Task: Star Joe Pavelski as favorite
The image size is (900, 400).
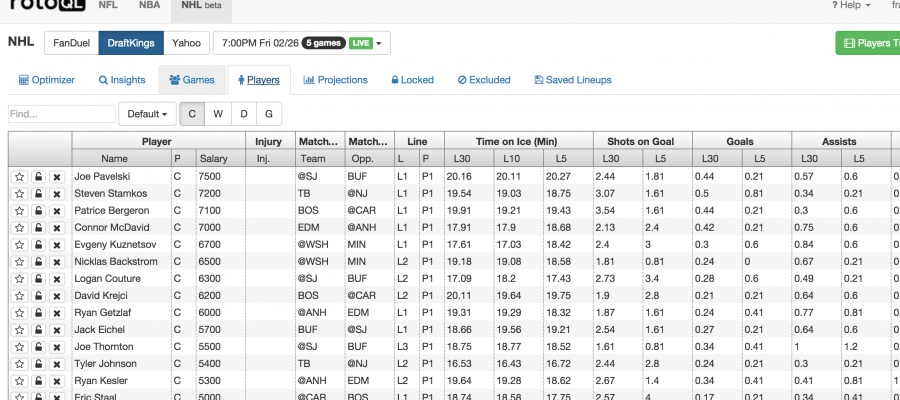Action: click(x=19, y=176)
